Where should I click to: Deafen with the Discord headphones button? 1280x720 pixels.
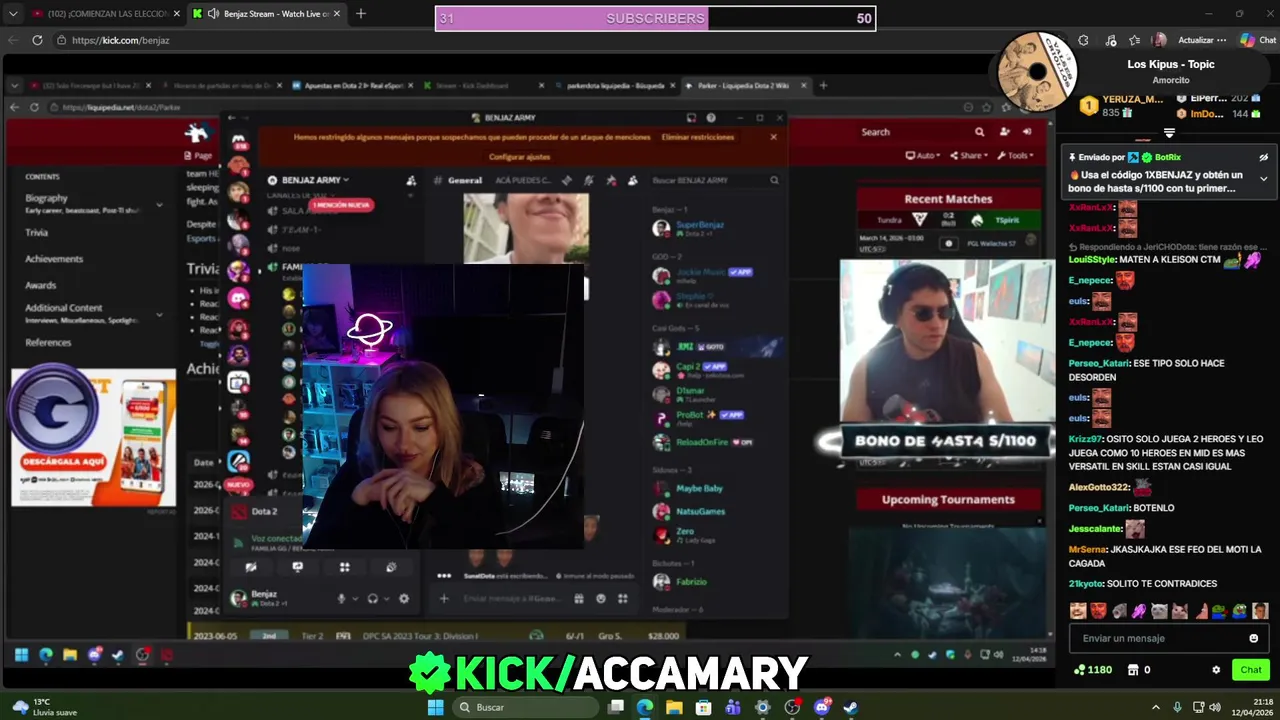[372, 598]
